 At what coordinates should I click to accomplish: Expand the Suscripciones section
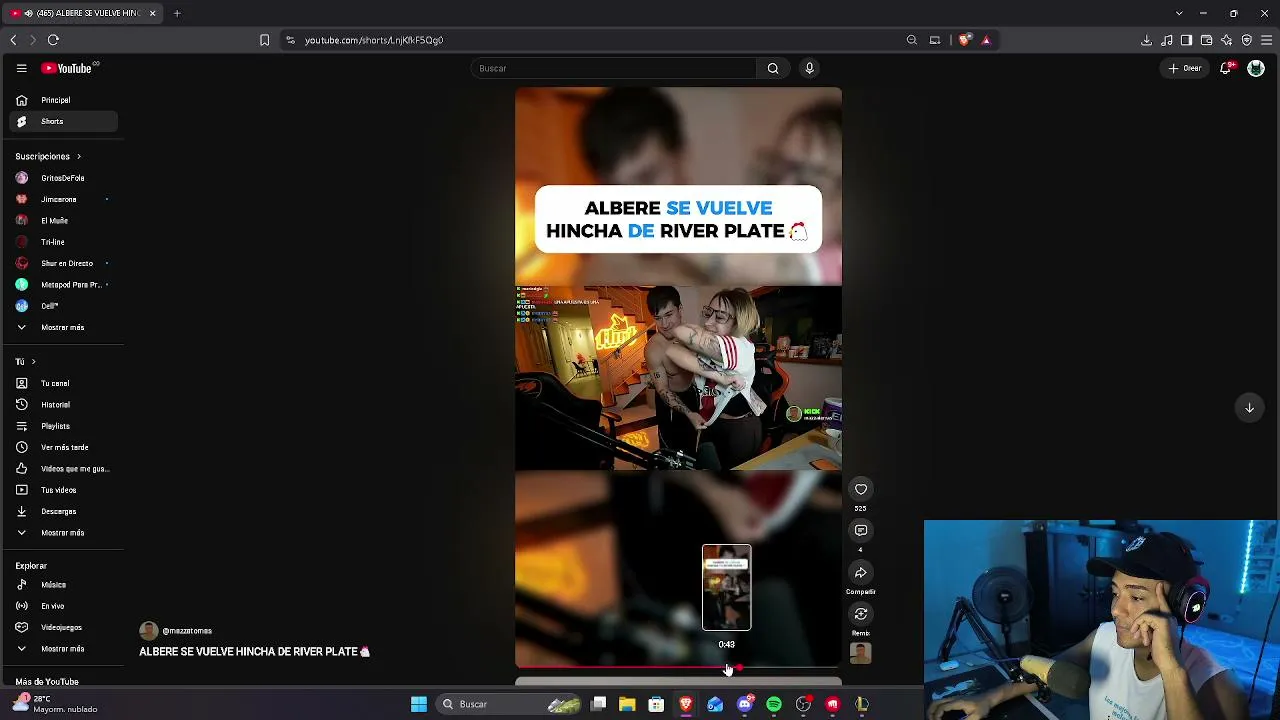click(x=48, y=156)
